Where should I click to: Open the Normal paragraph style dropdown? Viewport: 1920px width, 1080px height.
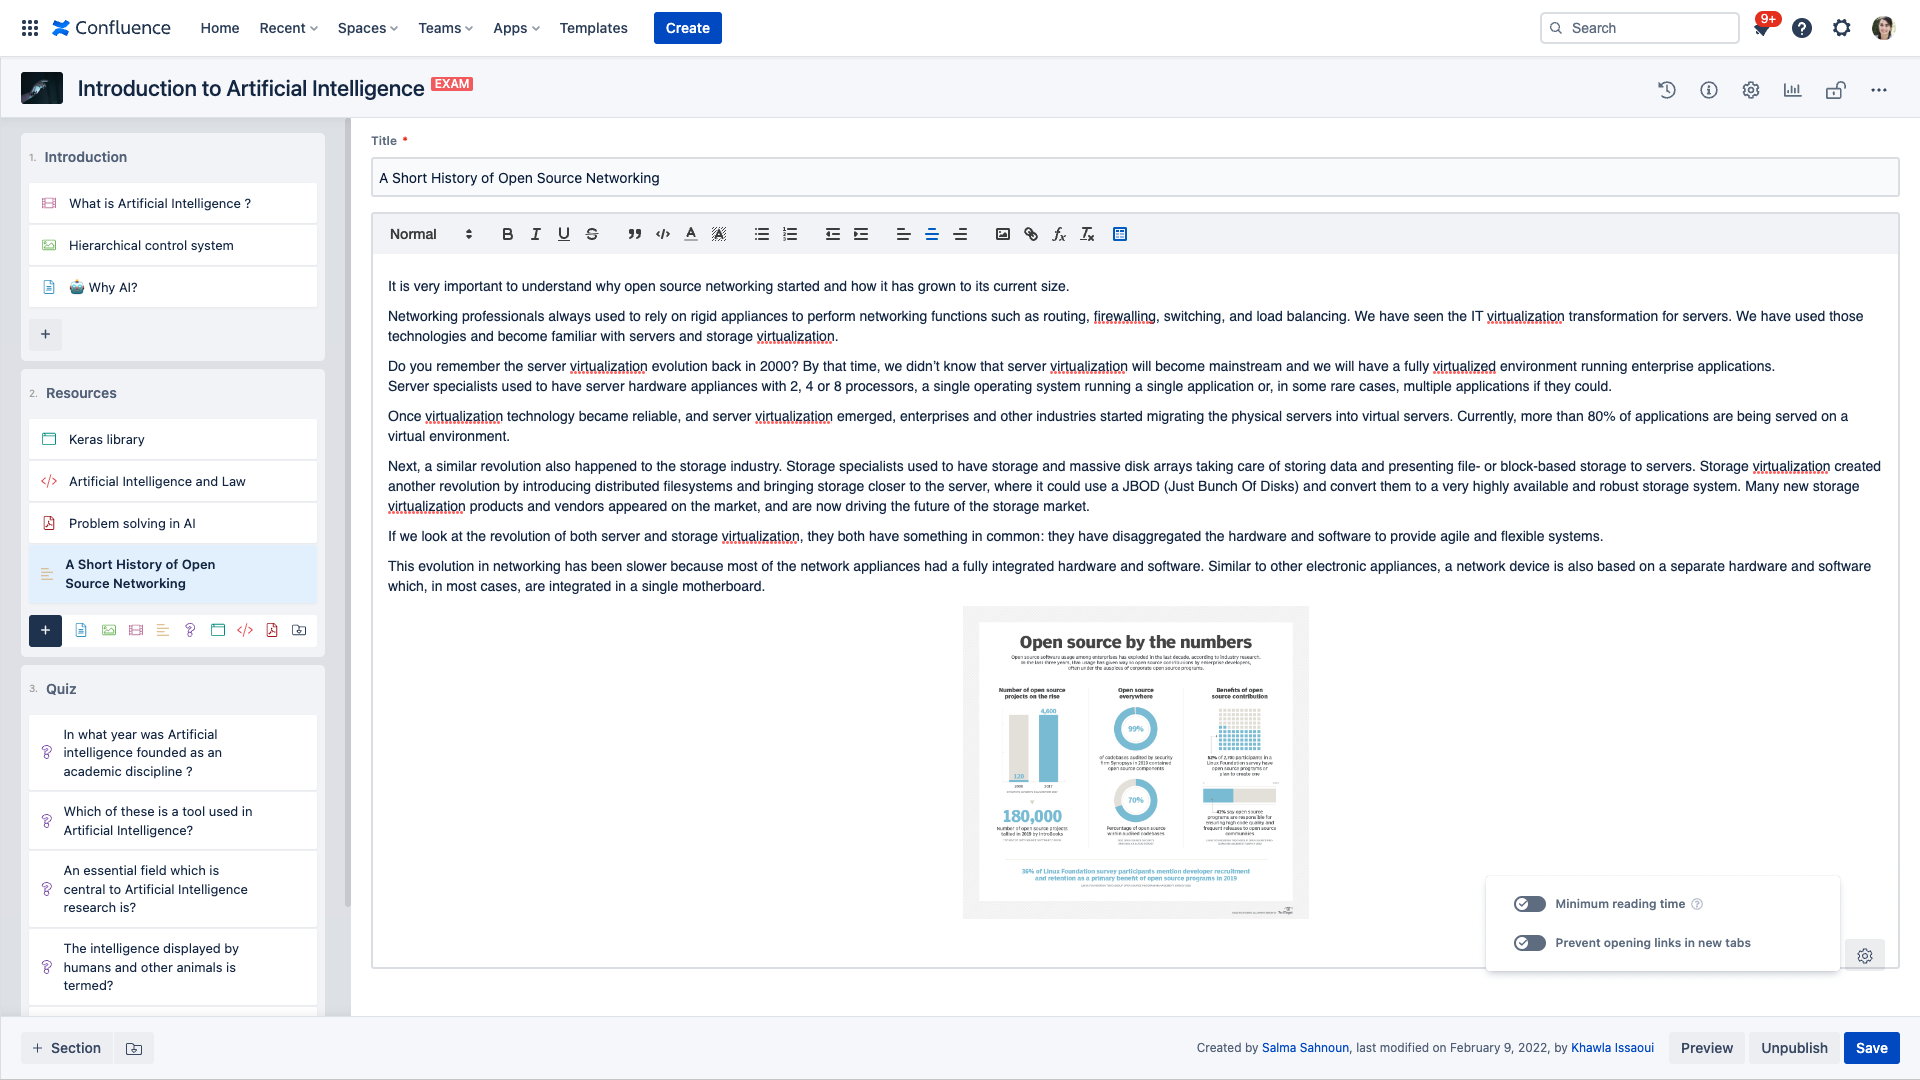[431, 234]
